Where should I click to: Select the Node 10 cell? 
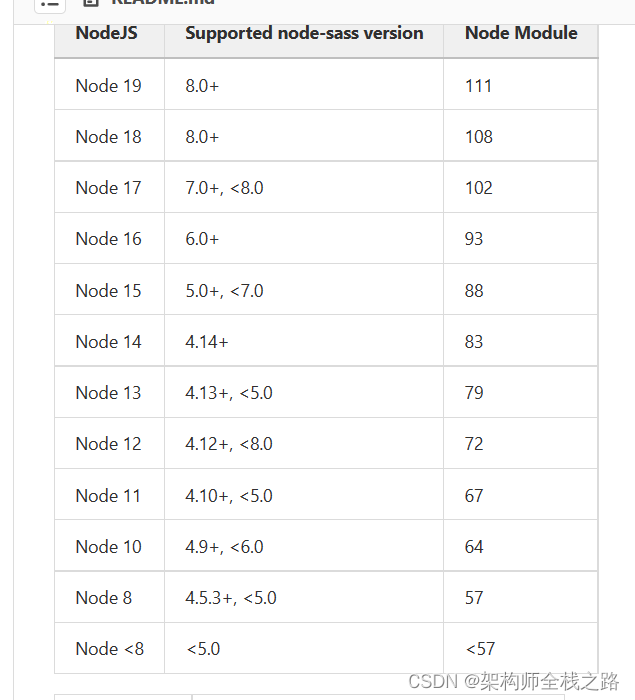[x=108, y=547]
